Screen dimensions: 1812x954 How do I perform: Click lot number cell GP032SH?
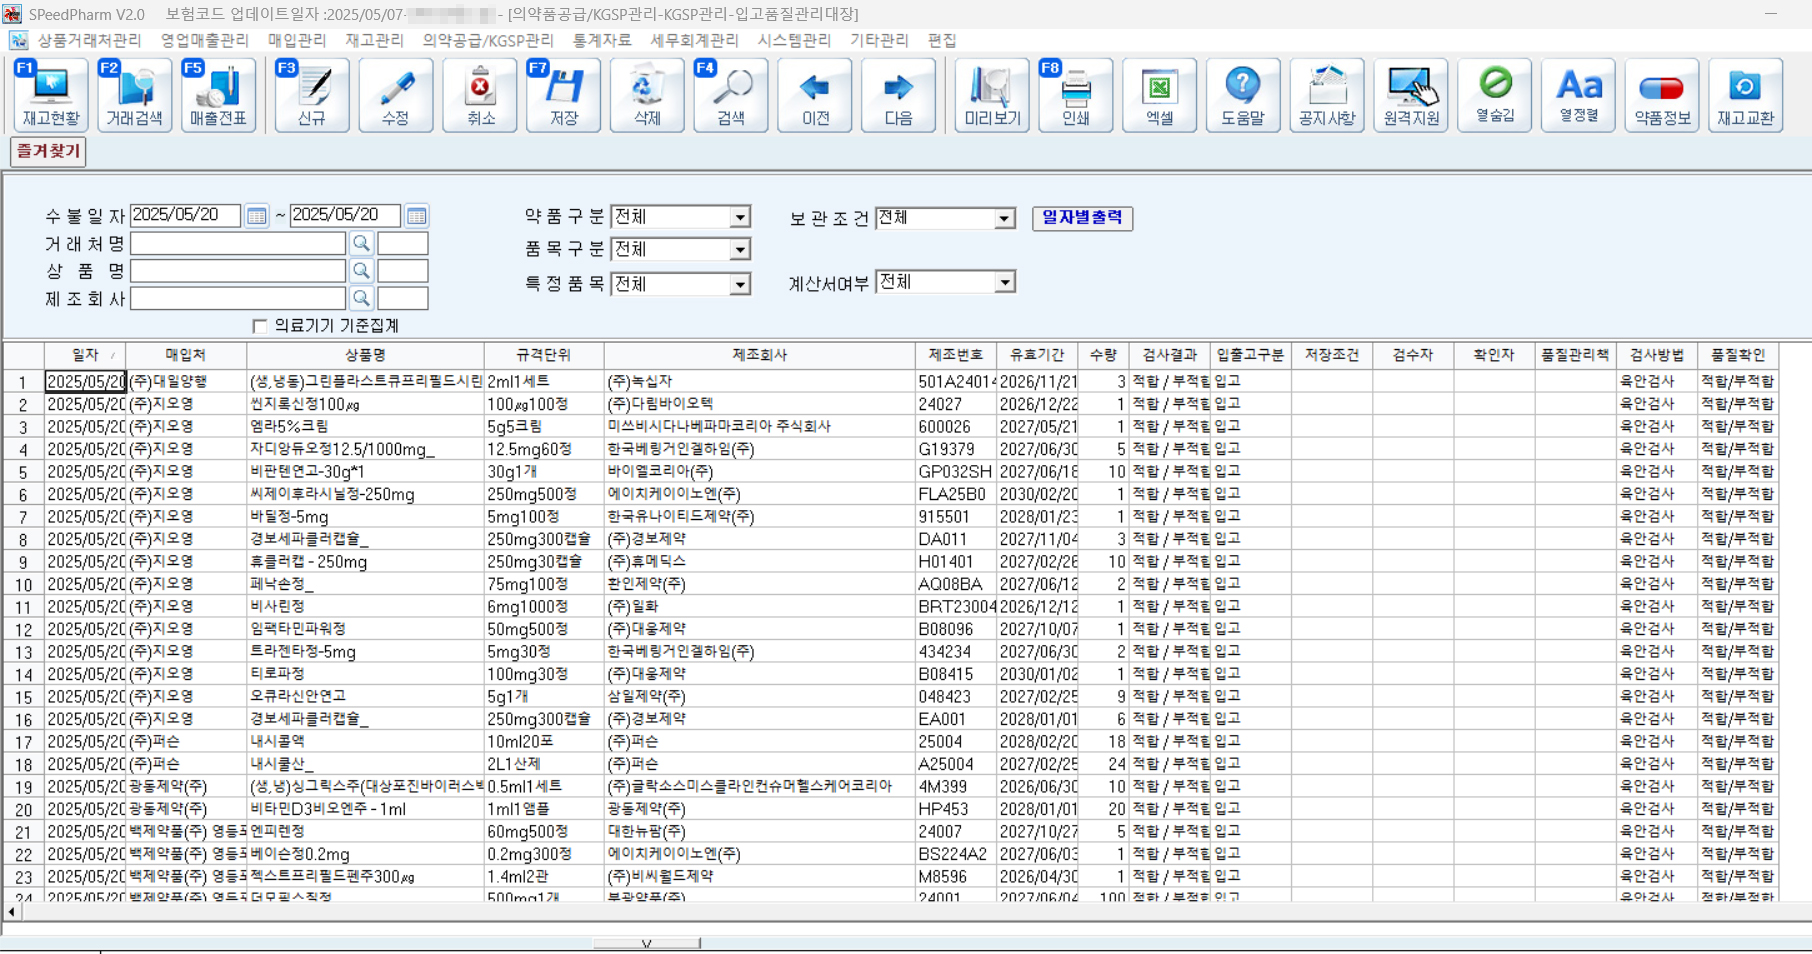955,472
